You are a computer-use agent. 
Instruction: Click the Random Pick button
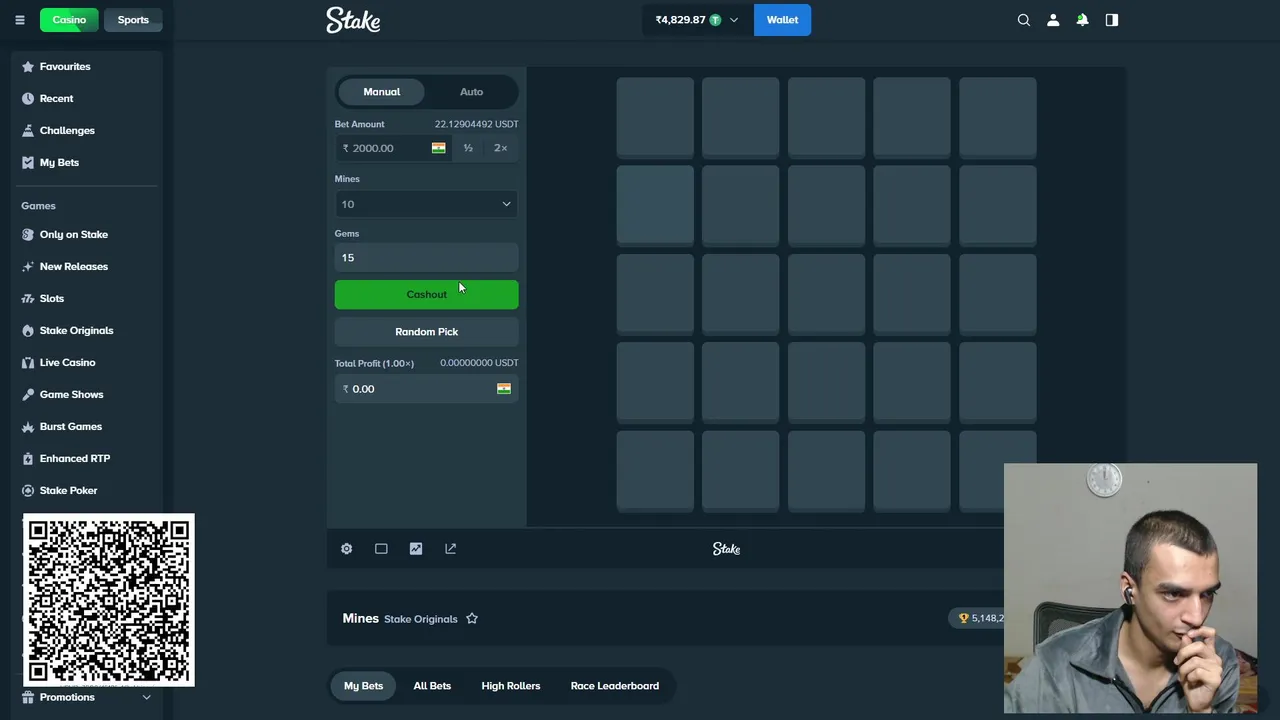point(426,332)
